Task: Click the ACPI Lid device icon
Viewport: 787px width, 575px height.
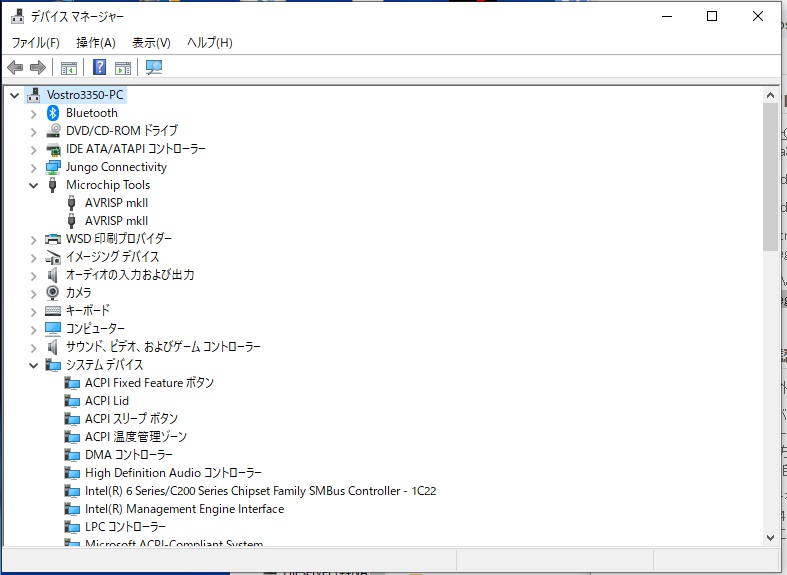Action: pos(72,401)
